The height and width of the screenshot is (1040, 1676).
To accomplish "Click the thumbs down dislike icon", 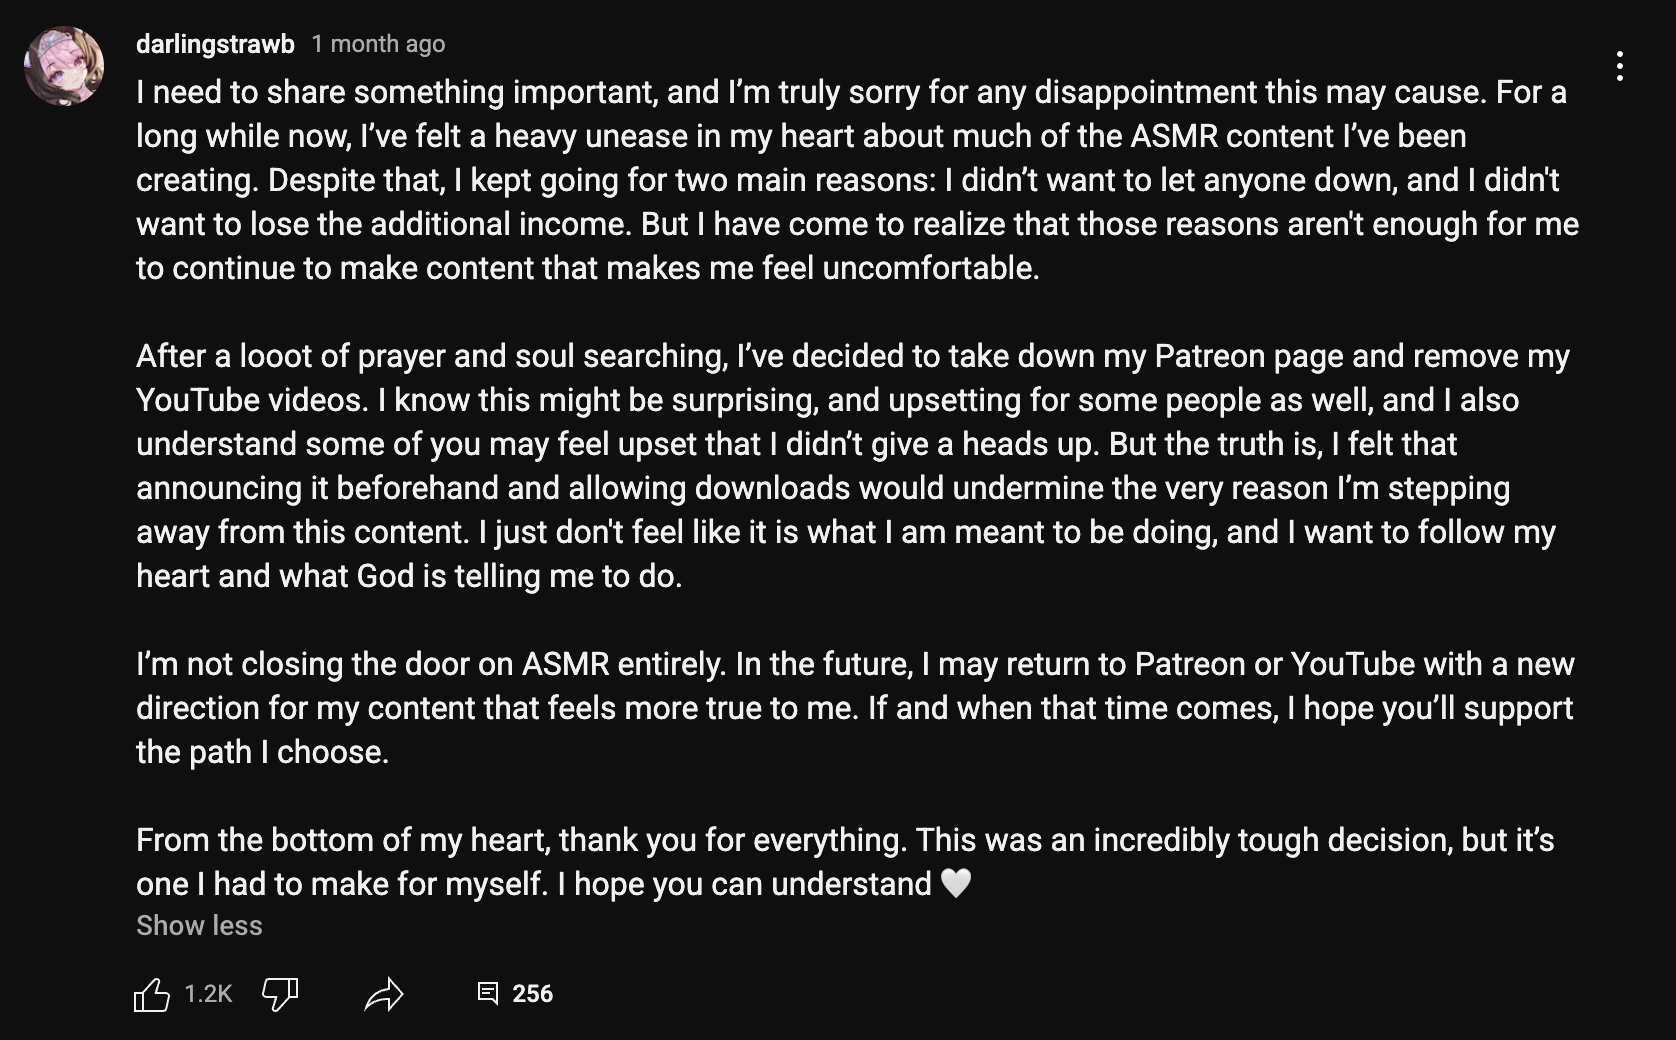I will point(279,994).
